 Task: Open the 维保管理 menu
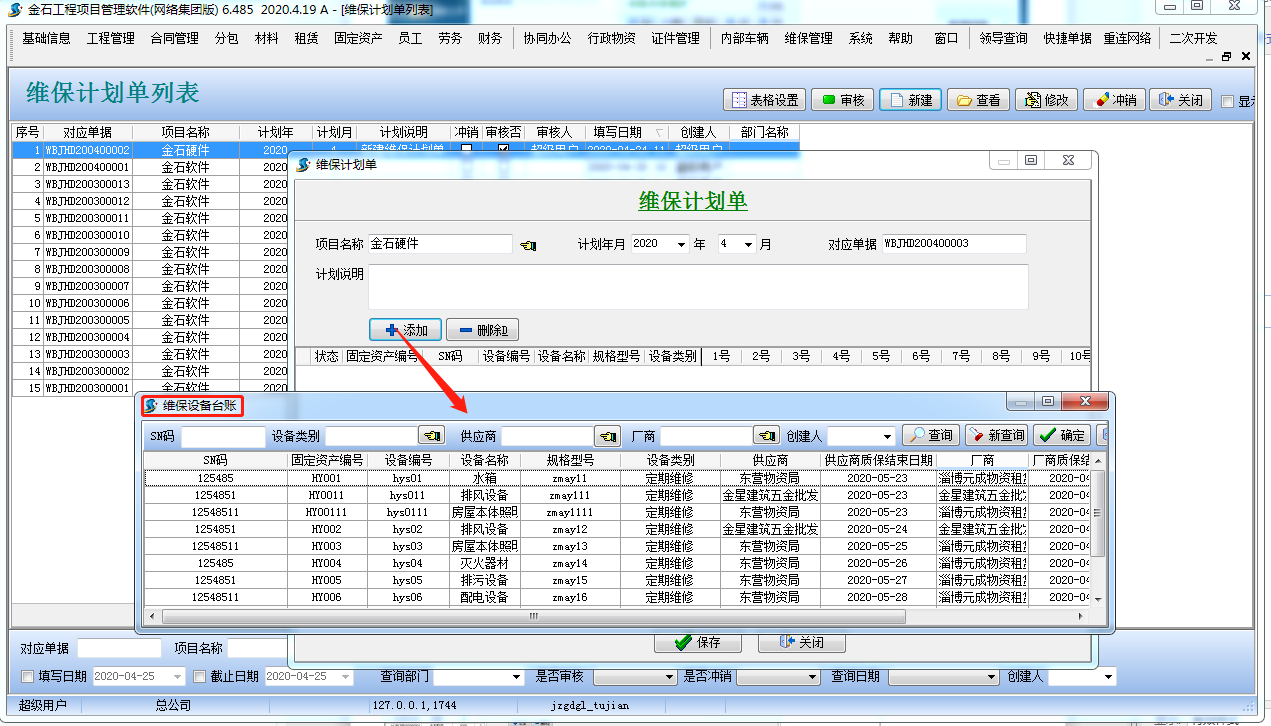808,39
